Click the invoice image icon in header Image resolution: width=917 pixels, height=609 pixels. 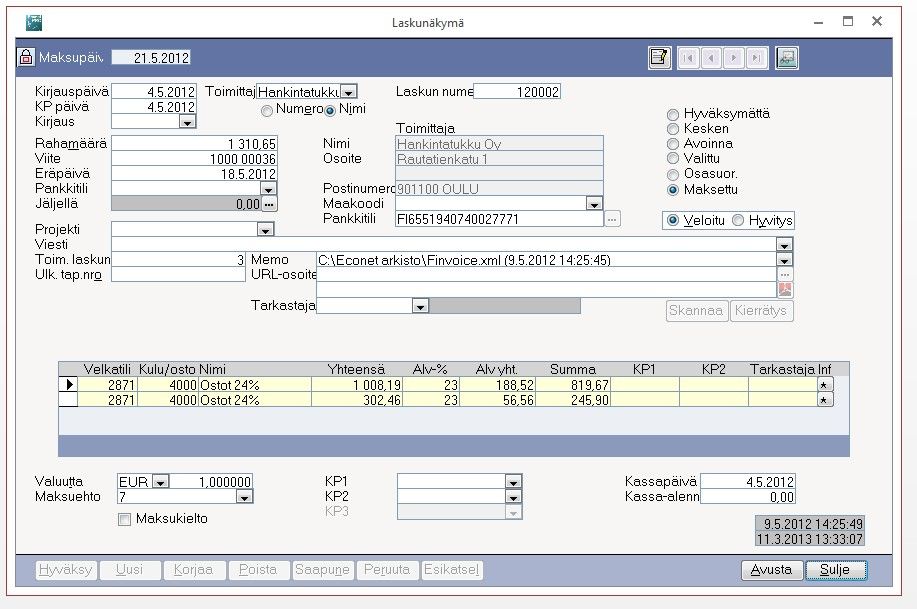click(787, 58)
